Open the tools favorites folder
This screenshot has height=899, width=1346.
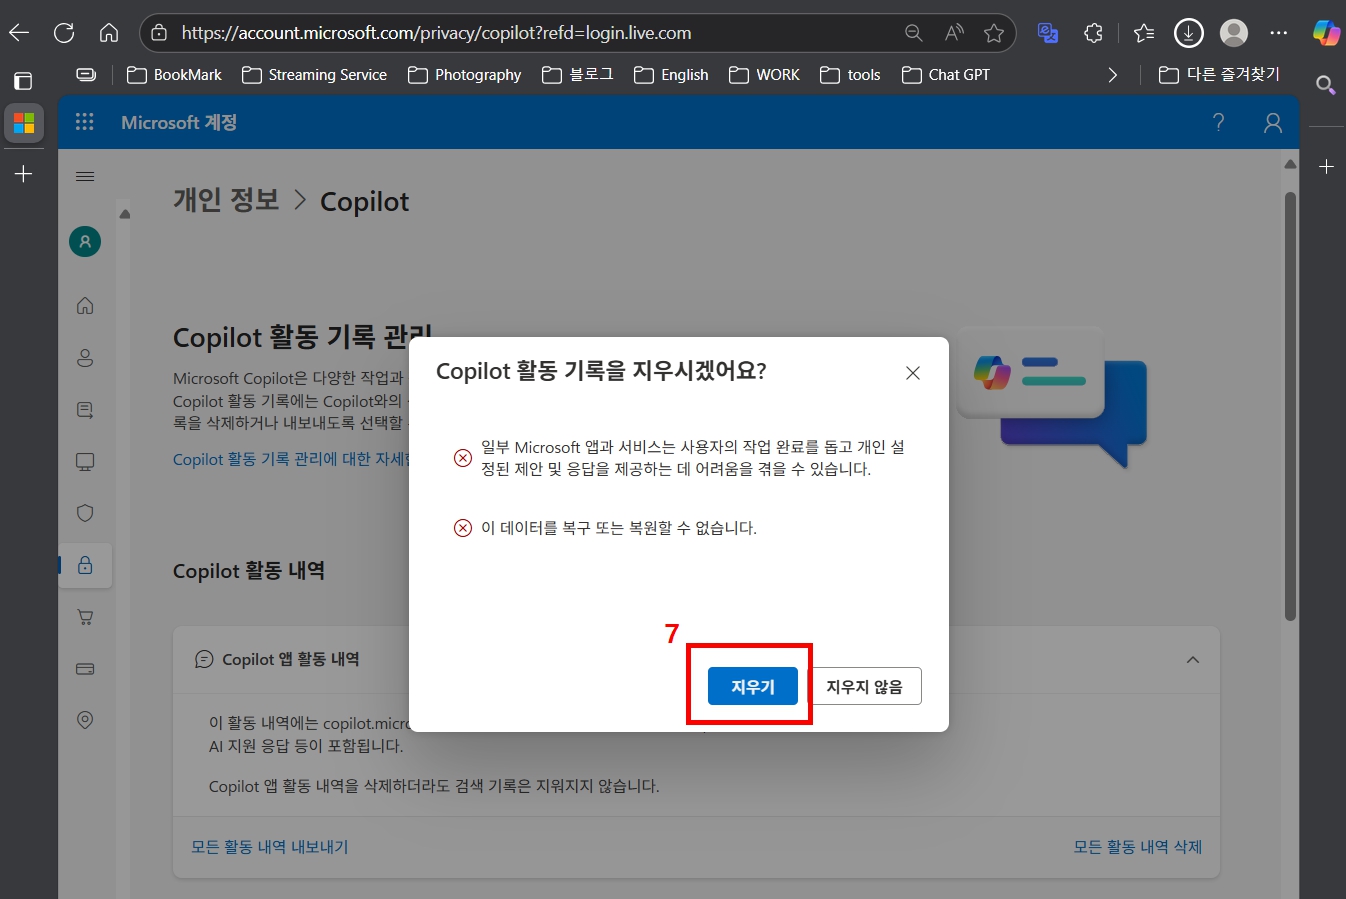click(x=851, y=75)
